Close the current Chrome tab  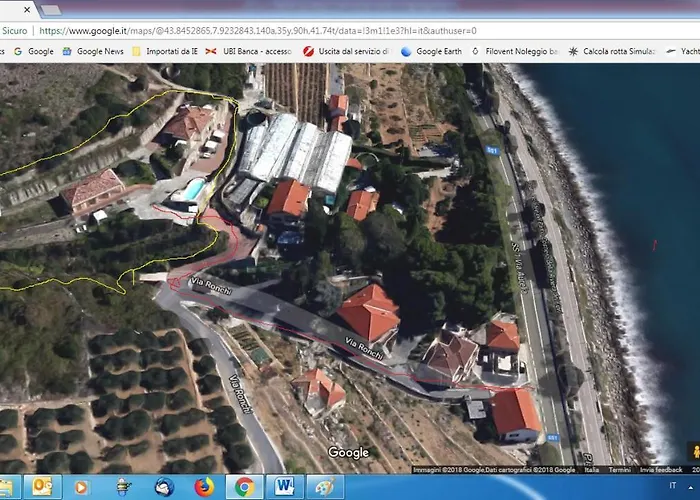[x=27, y=9]
